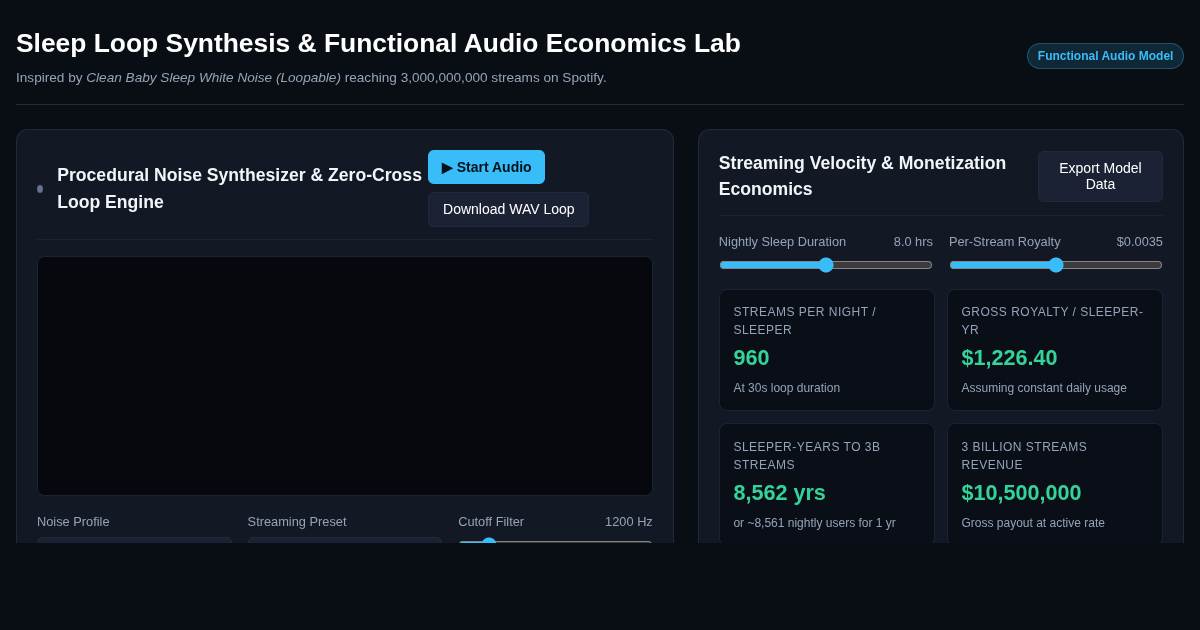The height and width of the screenshot is (630, 1200).
Task: Open the Noise Profile dropdown
Action: [134, 540]
